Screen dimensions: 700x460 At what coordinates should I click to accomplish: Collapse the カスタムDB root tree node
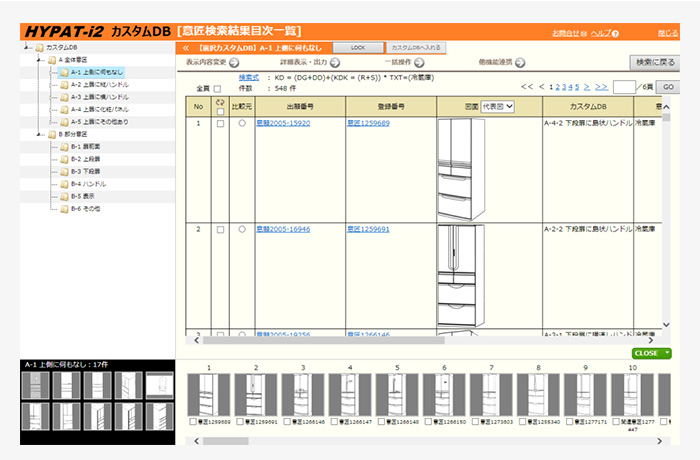27,47
